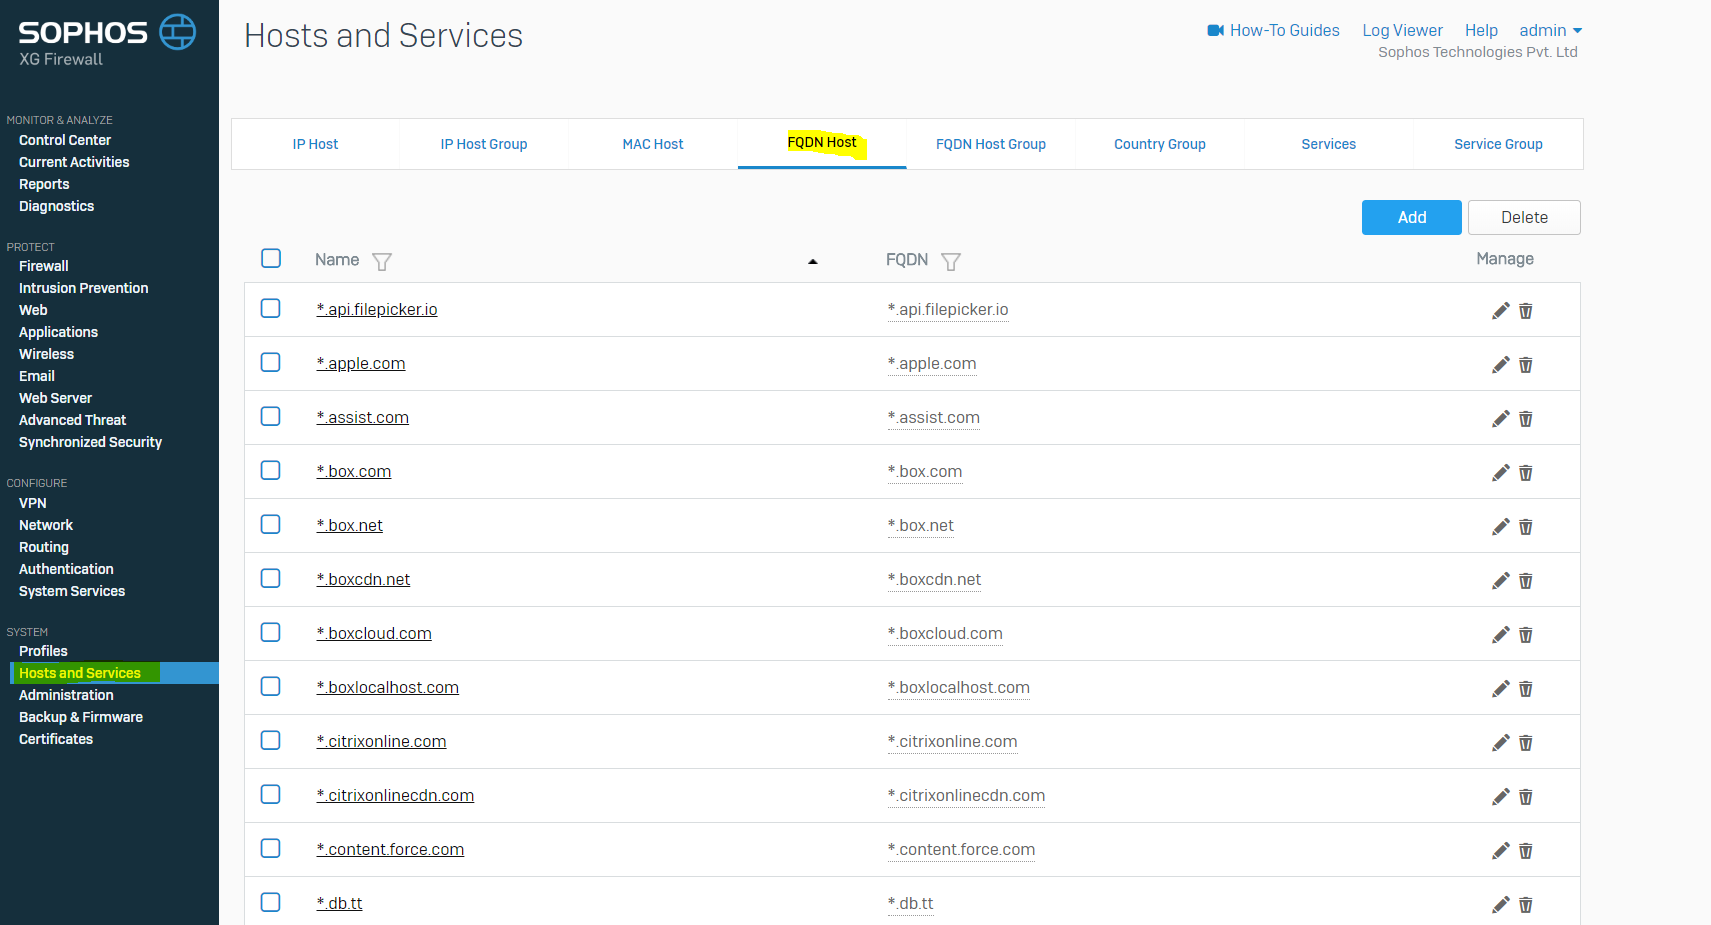1711x925 pixels.
Task: Edit the *.boxcdn.net row
Action: click(1500, 581)
